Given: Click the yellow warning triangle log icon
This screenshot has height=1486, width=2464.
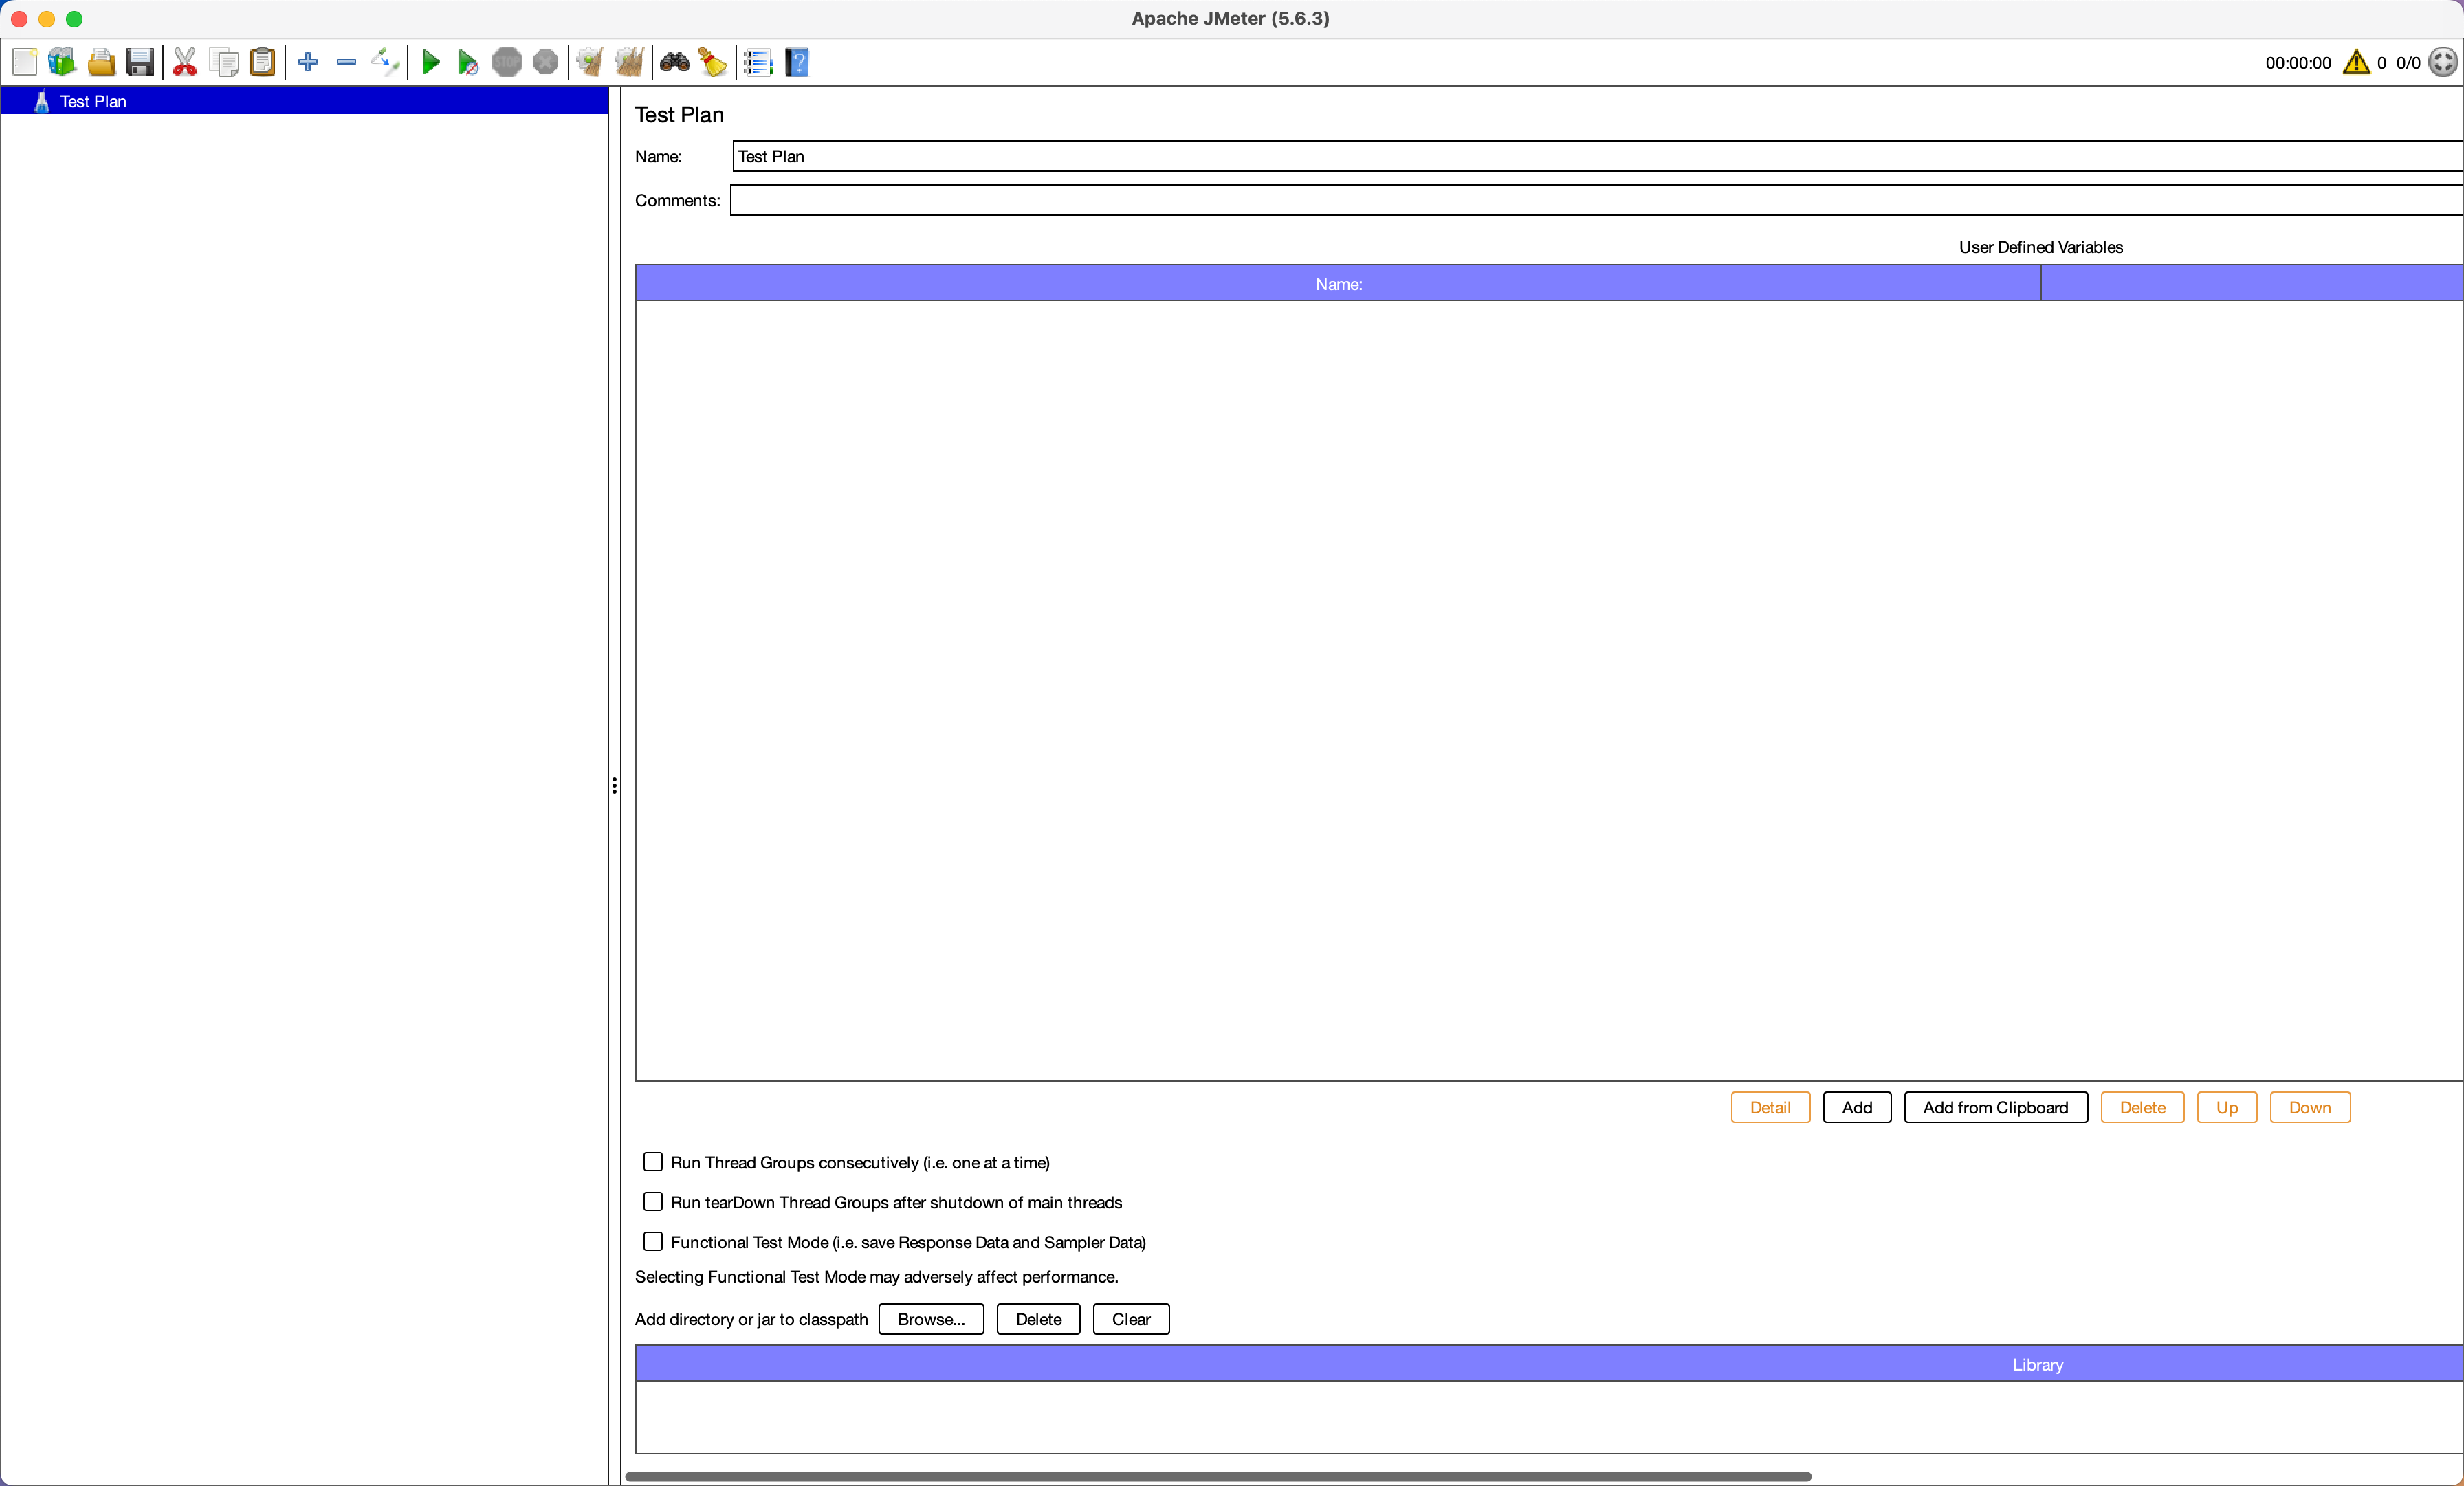Looking at the screenshot, I should (2356, 62).
